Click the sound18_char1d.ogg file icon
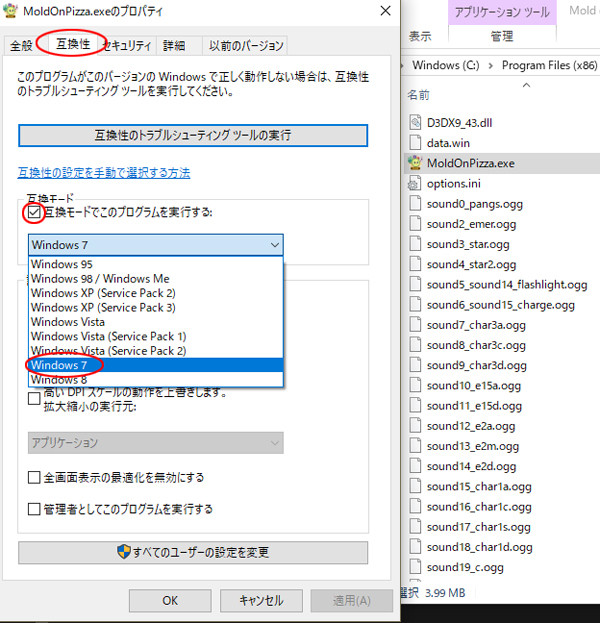600x623 pixels. click(415, 547)
